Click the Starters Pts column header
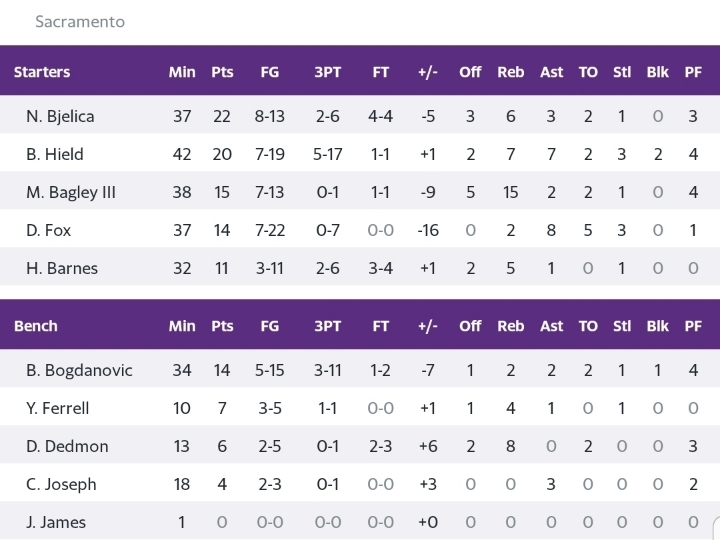Screen dimensions: 720x540 222,72
